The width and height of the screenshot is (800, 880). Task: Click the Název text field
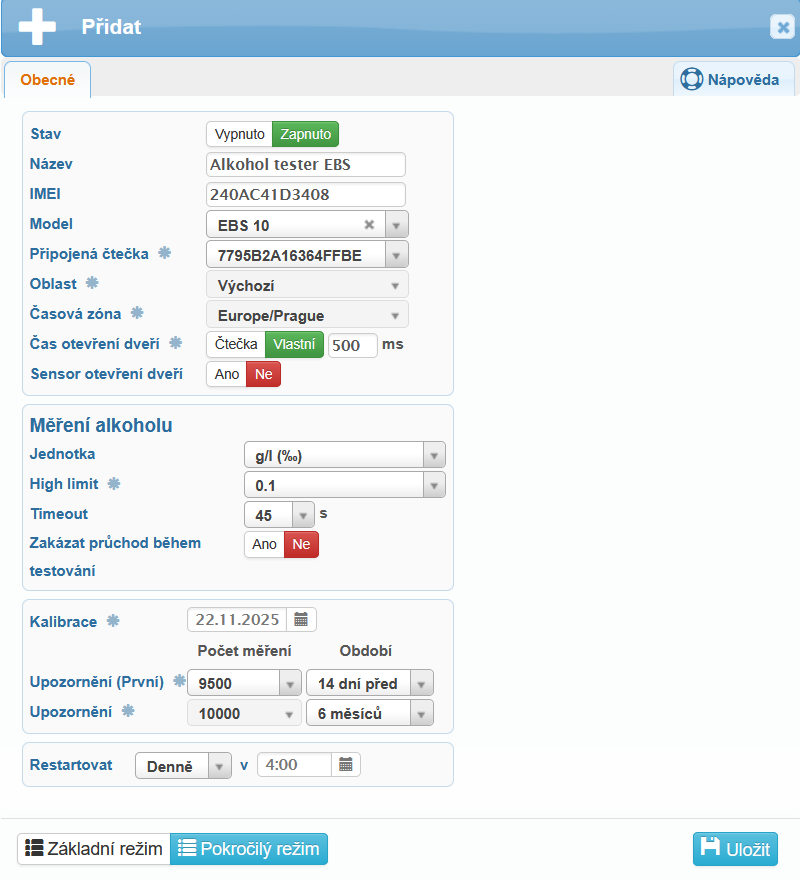click(x=305, y=164)
